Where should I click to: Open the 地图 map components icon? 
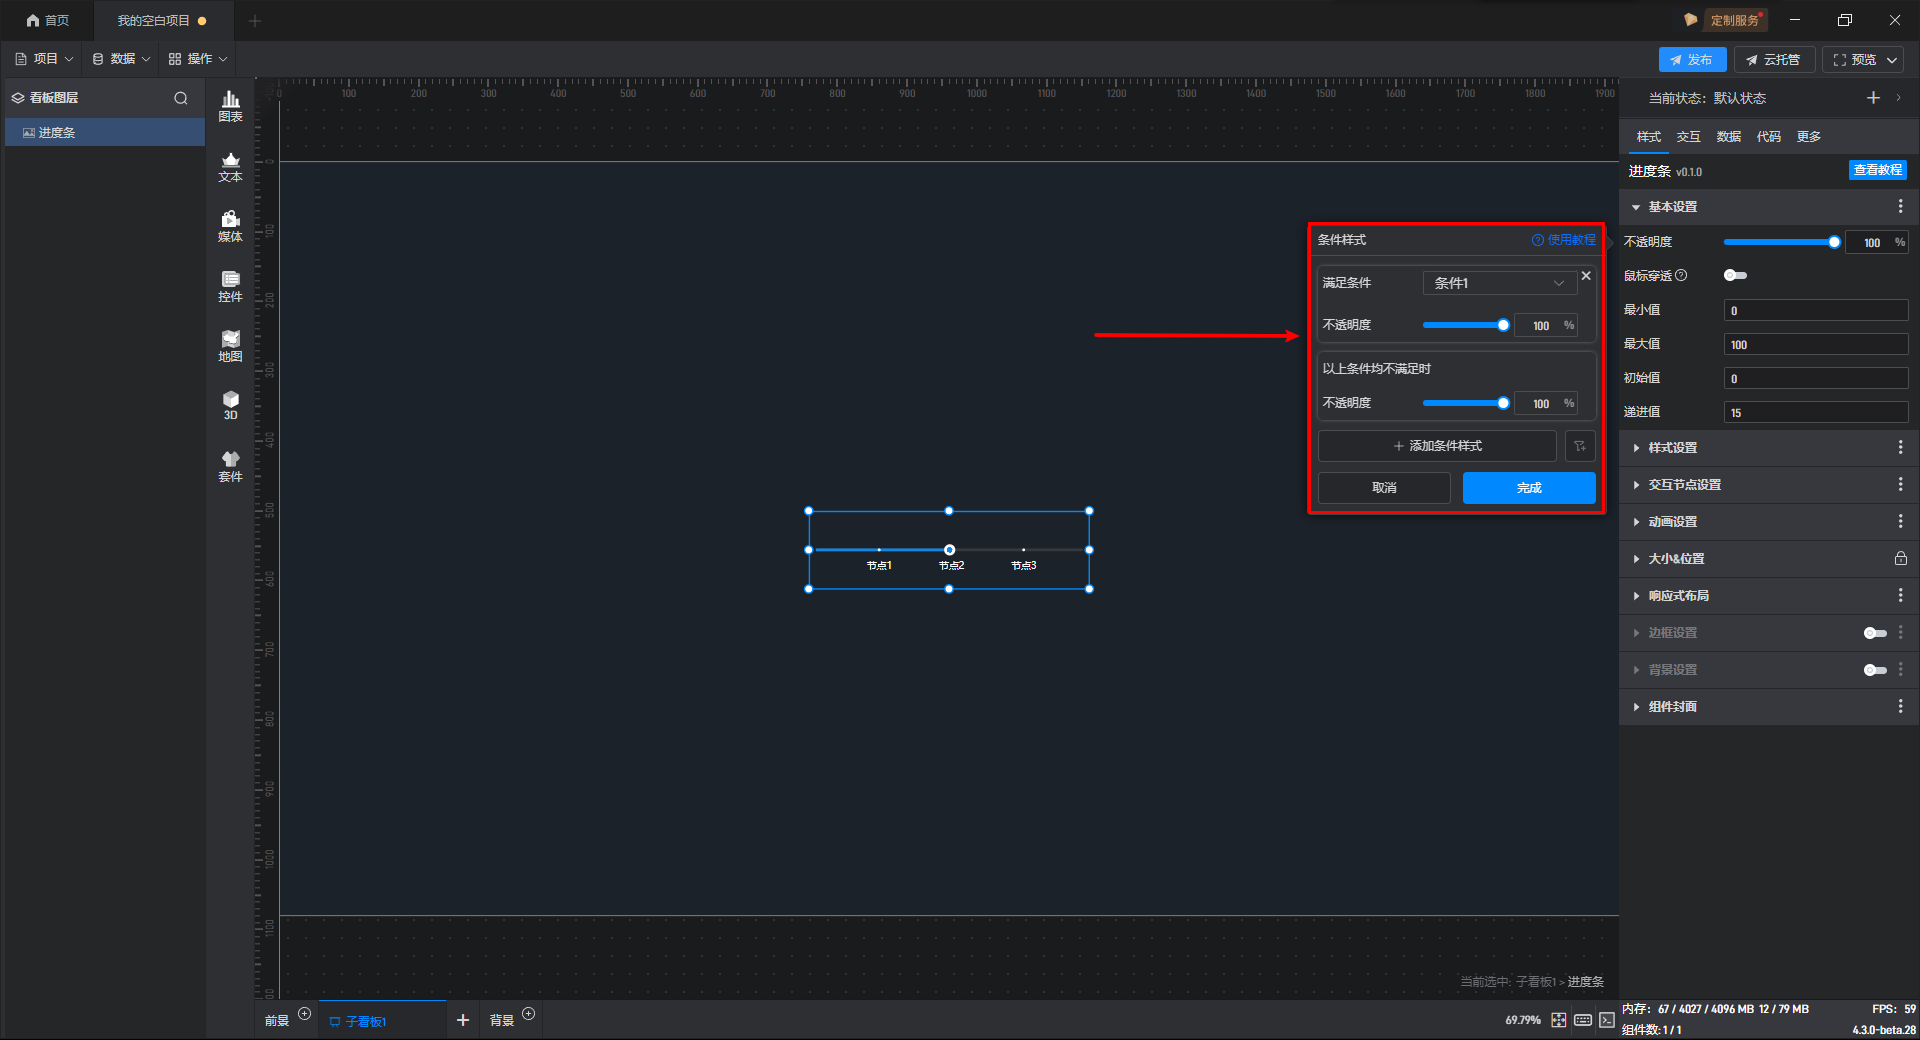[230, 346]
